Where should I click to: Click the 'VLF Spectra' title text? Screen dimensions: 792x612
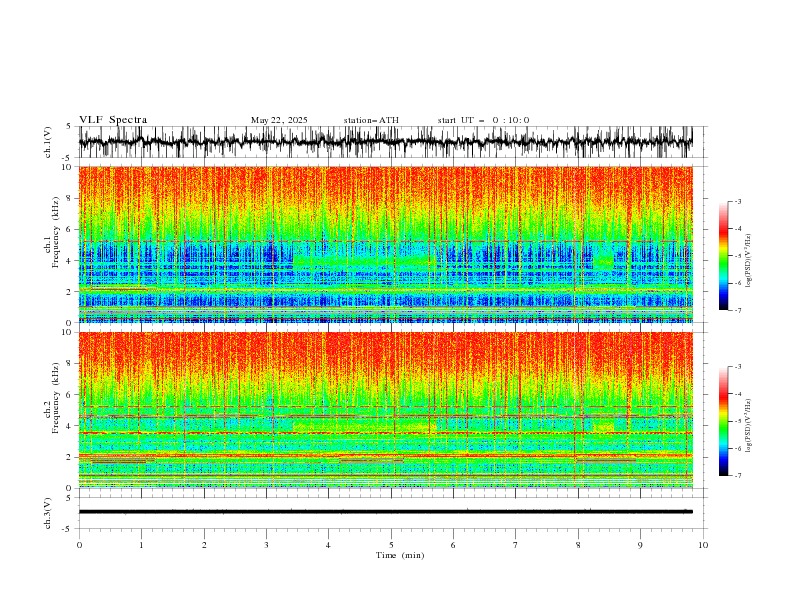tap(113, 120)
